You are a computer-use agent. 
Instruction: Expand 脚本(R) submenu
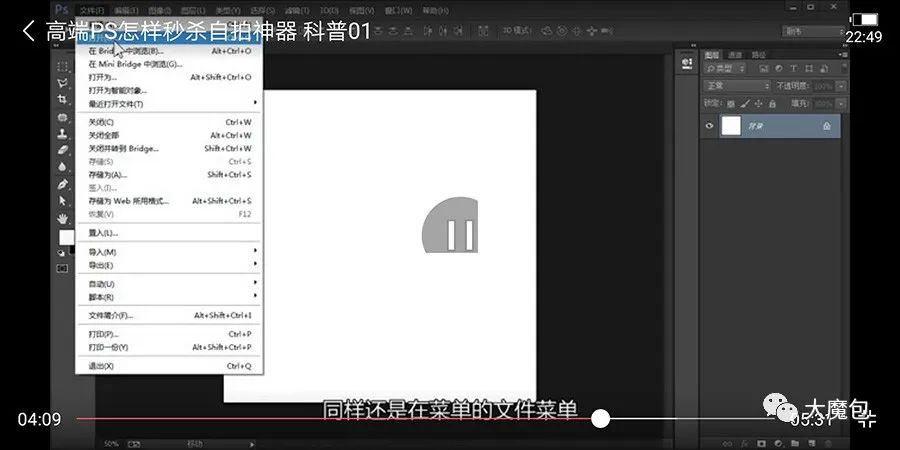coord(170,297)
